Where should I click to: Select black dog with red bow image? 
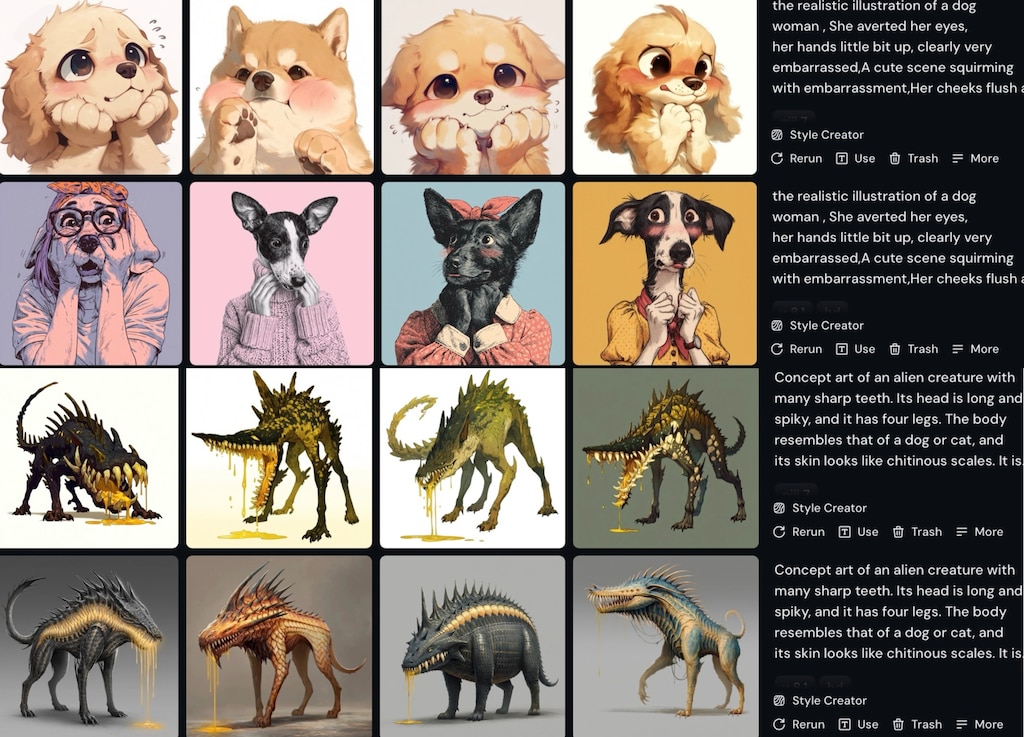473,274
